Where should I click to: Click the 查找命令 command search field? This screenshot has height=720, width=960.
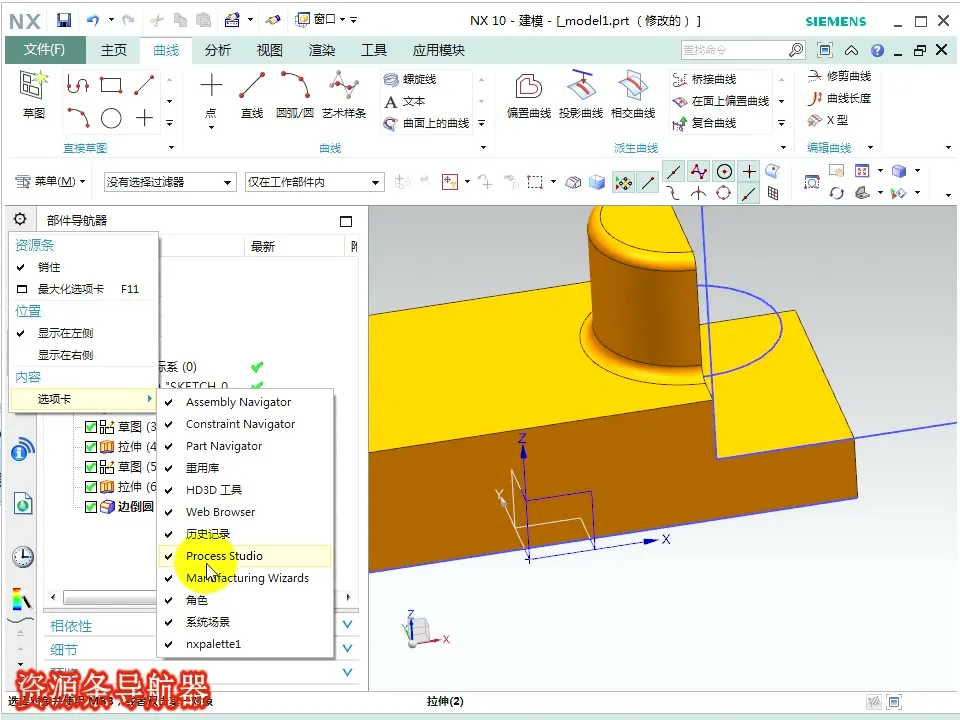[x=735, y=50]
